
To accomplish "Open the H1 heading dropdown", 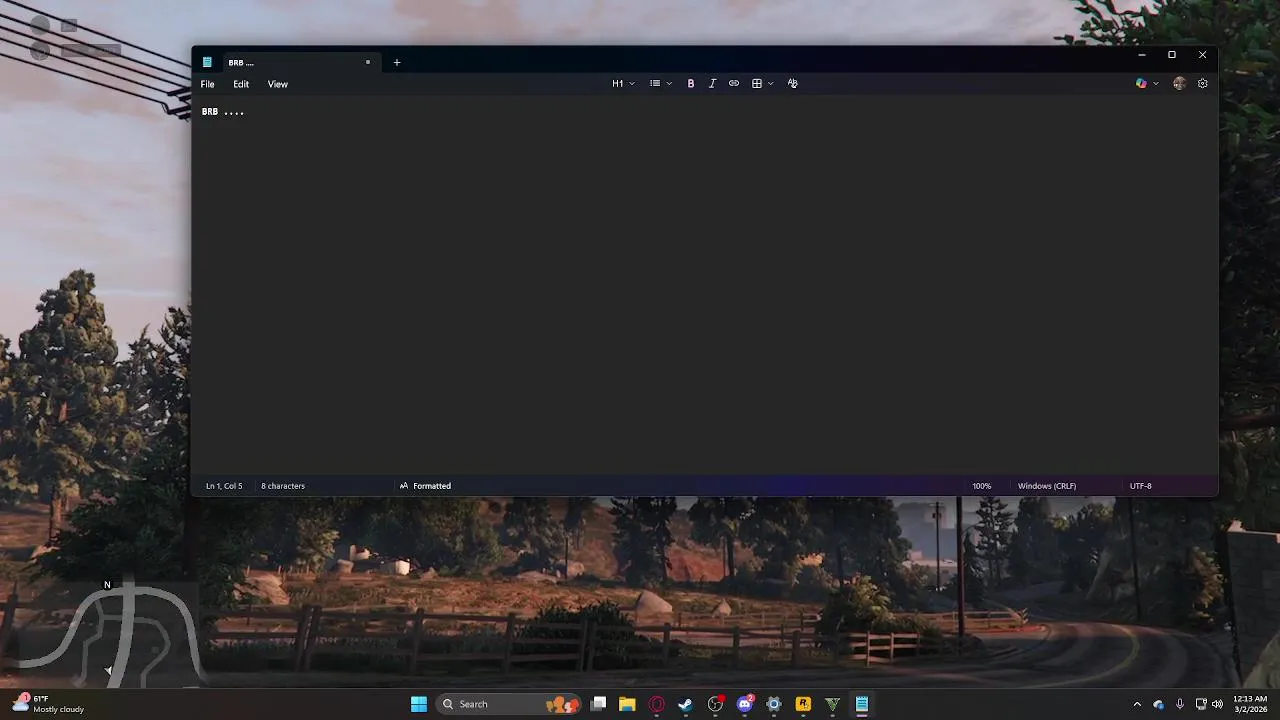I will tap(623, 84).
